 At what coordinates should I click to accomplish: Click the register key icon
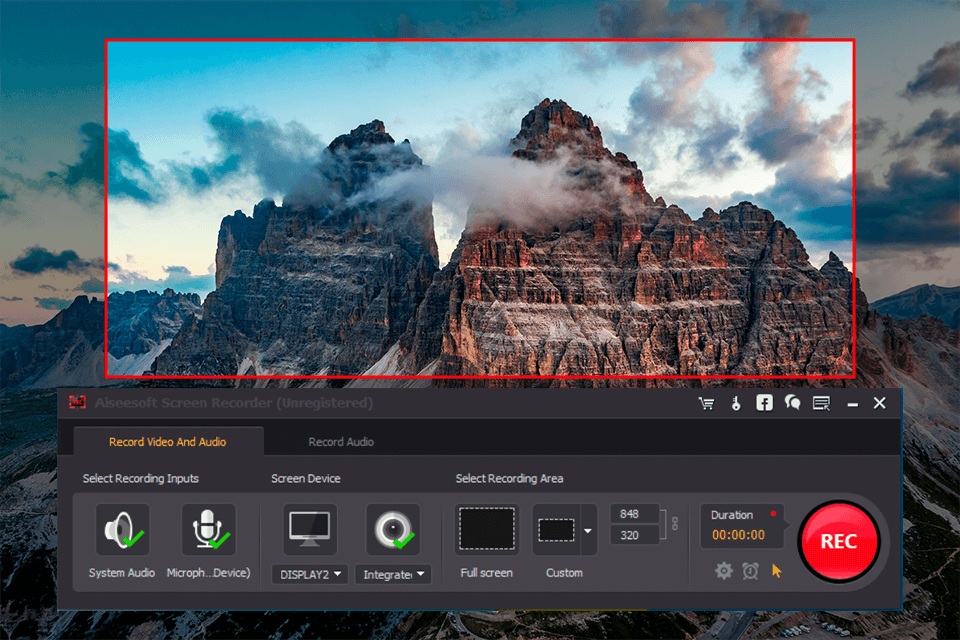pyautogui.click(x=736, y=403)
